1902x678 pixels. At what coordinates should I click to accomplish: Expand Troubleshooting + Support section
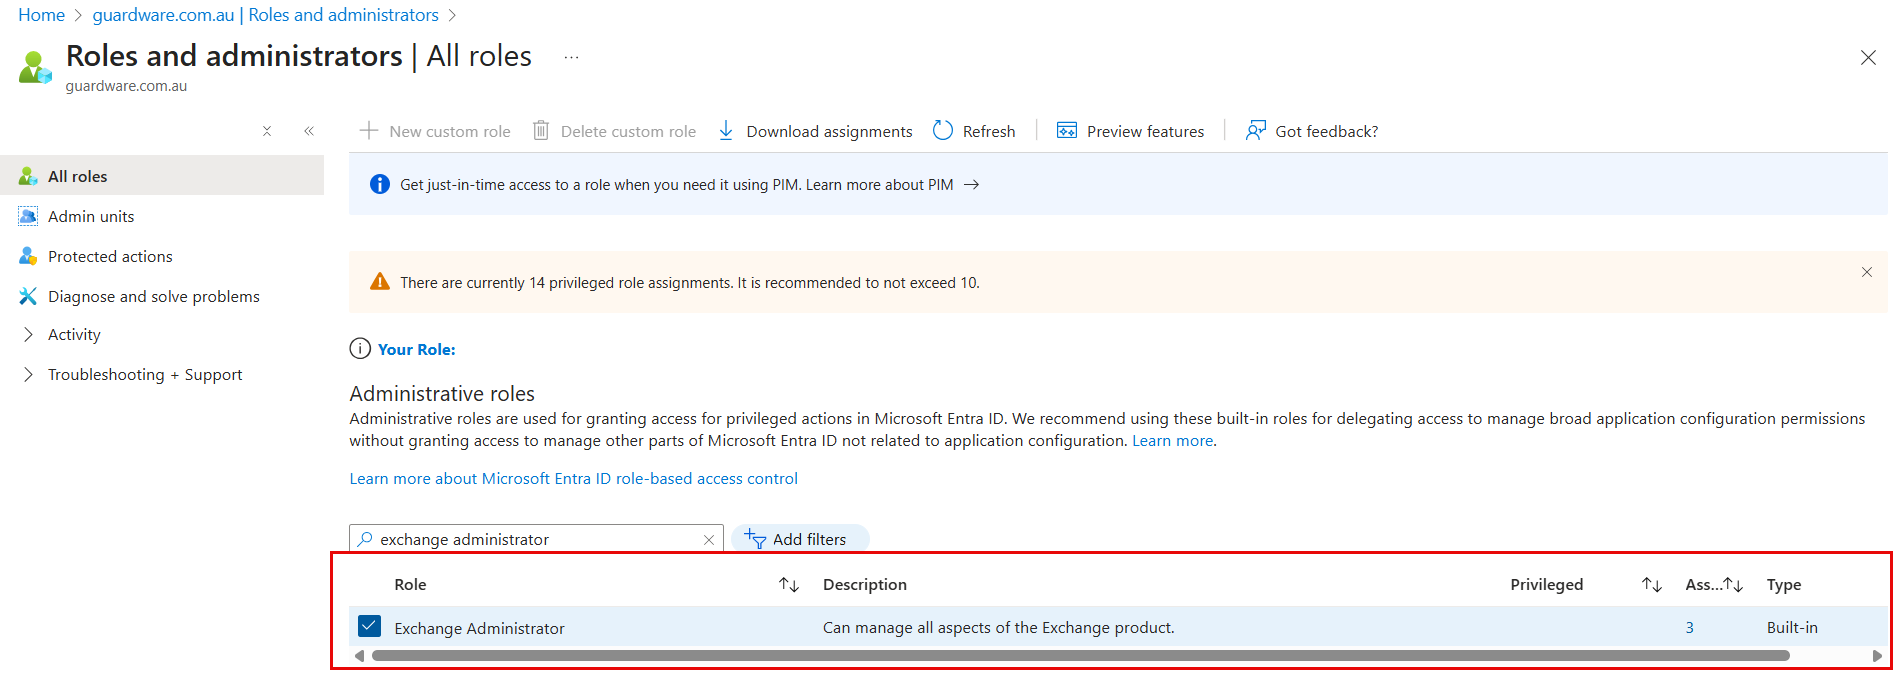[28, 375]
